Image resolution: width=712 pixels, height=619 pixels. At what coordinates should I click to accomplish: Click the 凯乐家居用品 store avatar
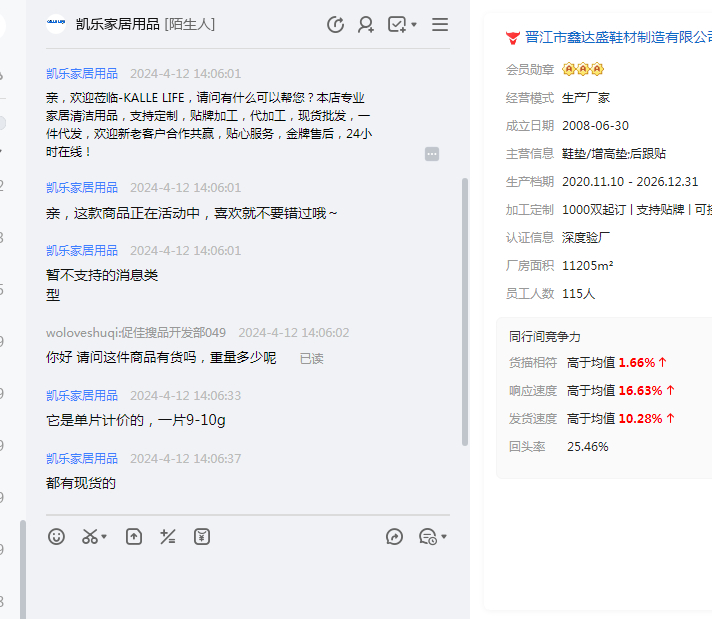(x=56, y=25)
